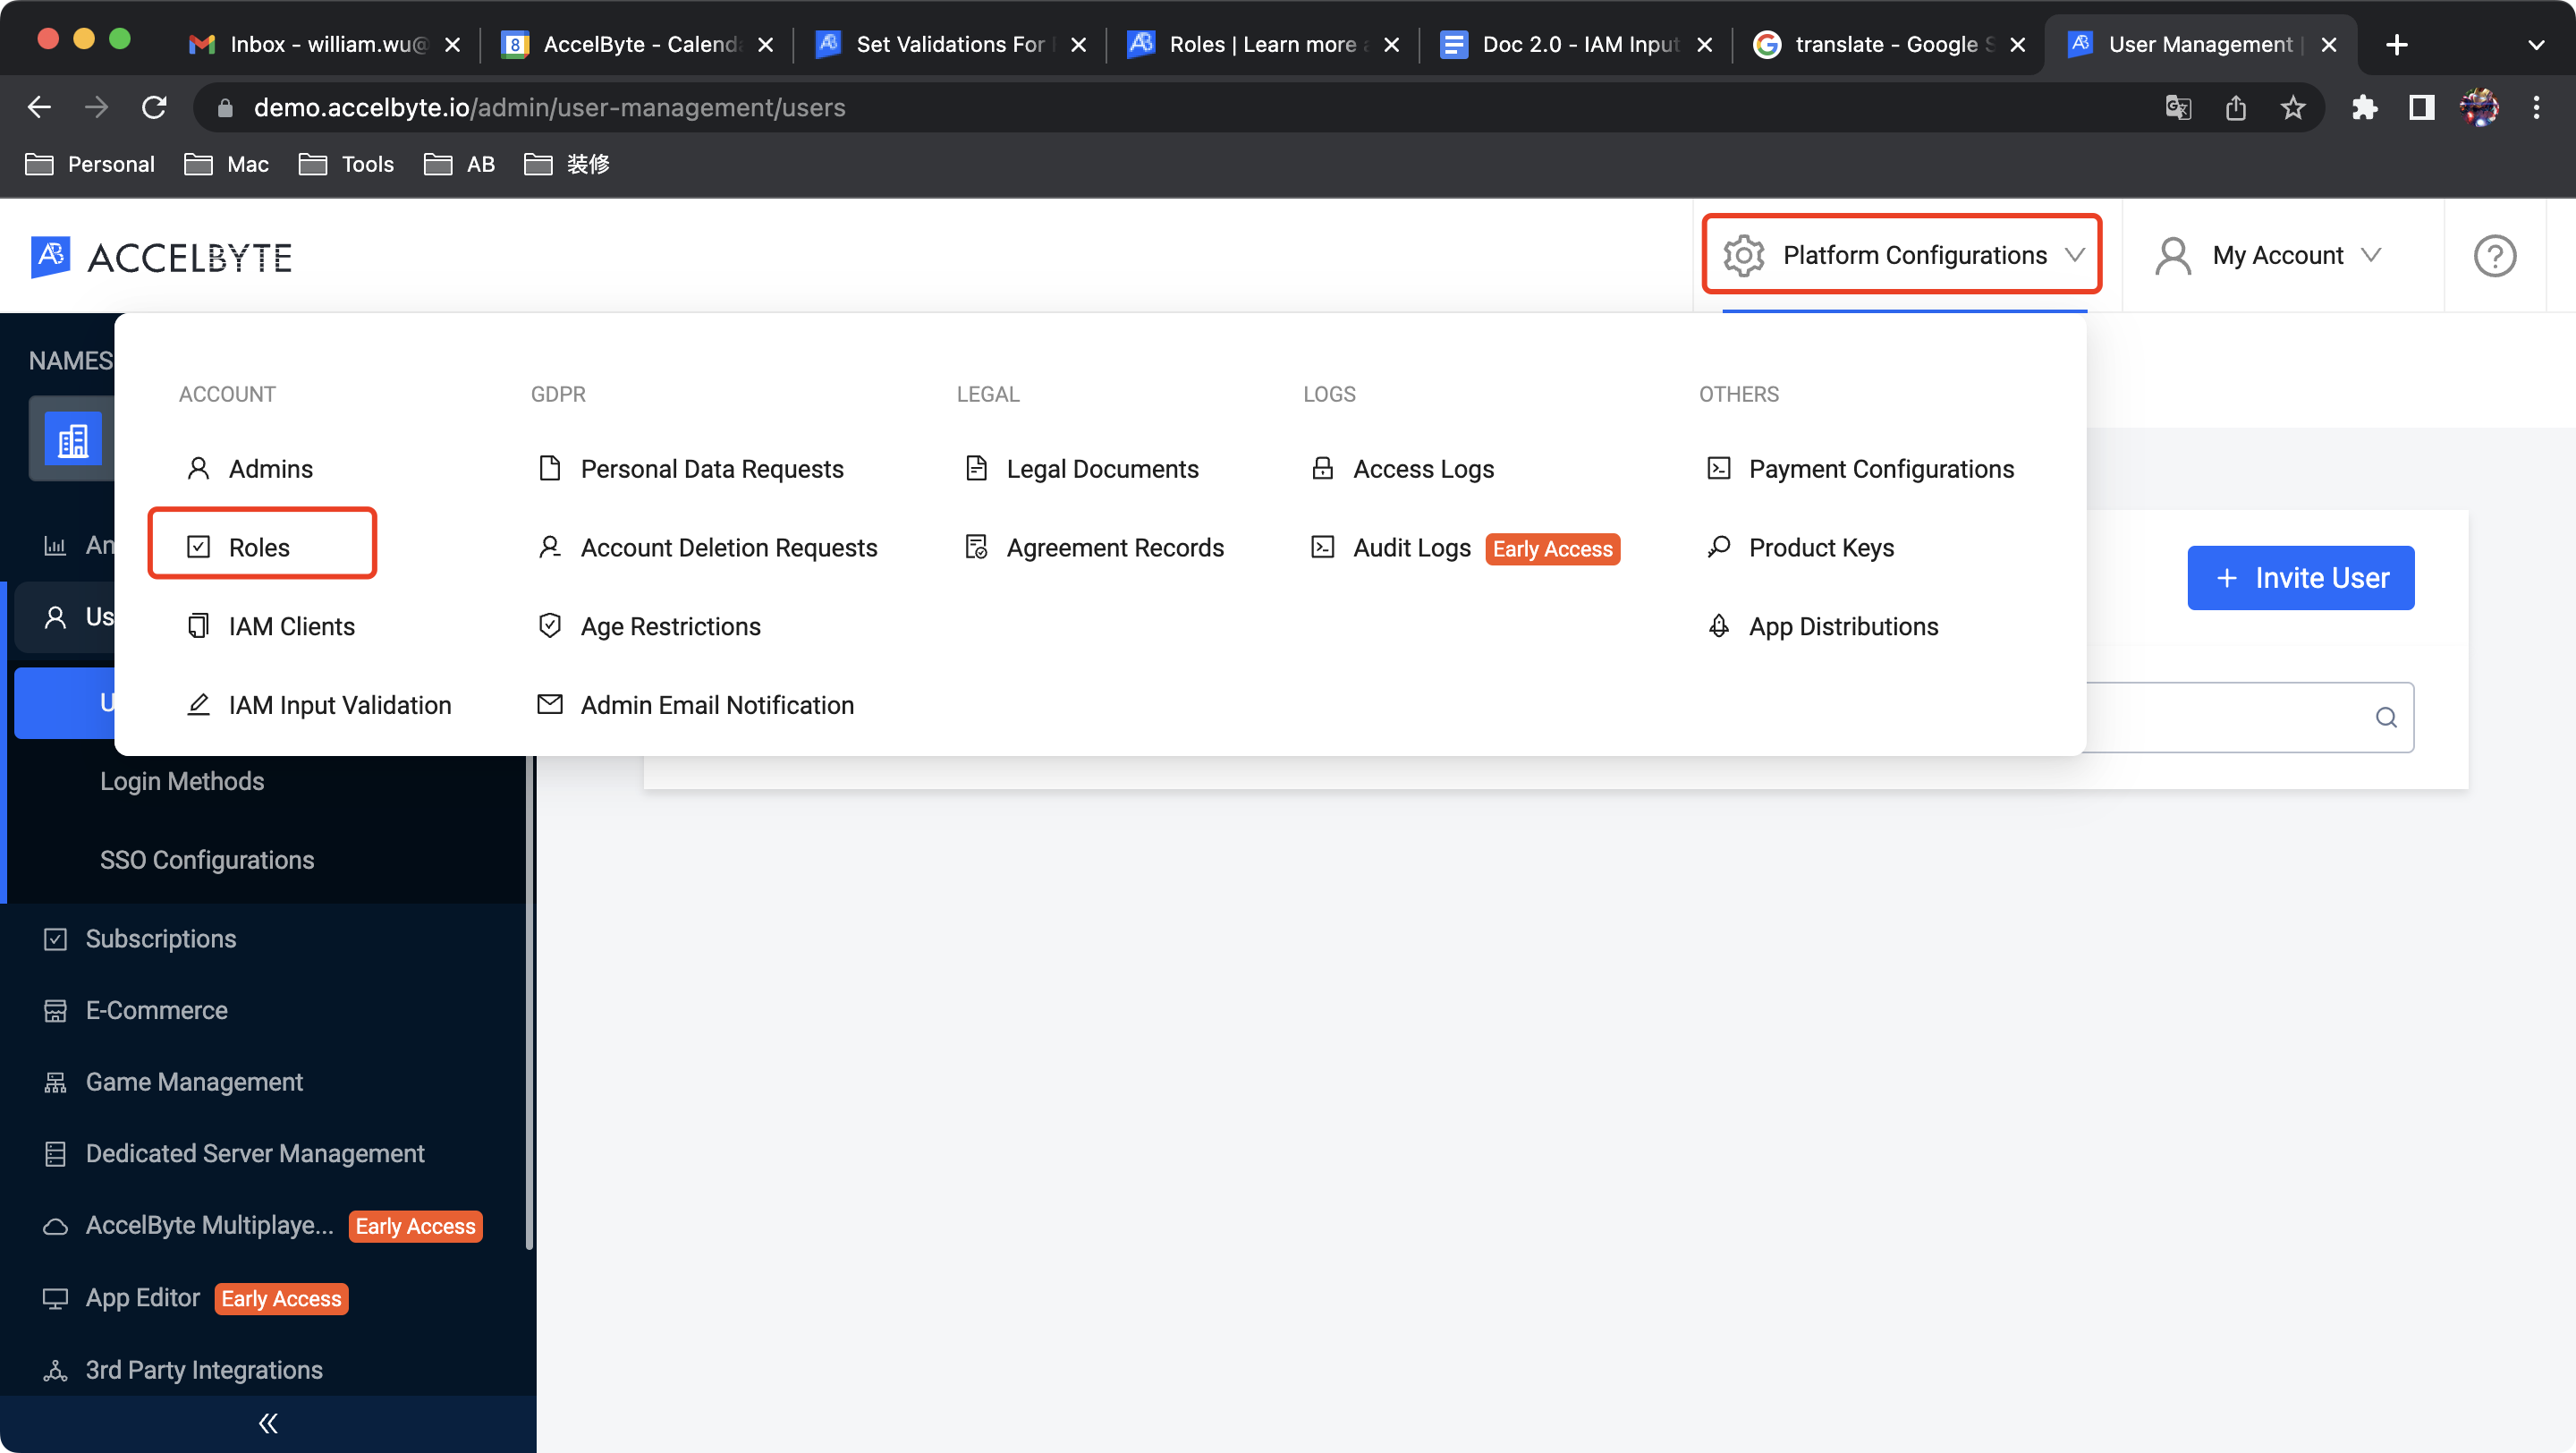Open 3rd Party Integrations sidebar item
This screenshot has height=1453, width=2576.
(x=204, y=1369)
